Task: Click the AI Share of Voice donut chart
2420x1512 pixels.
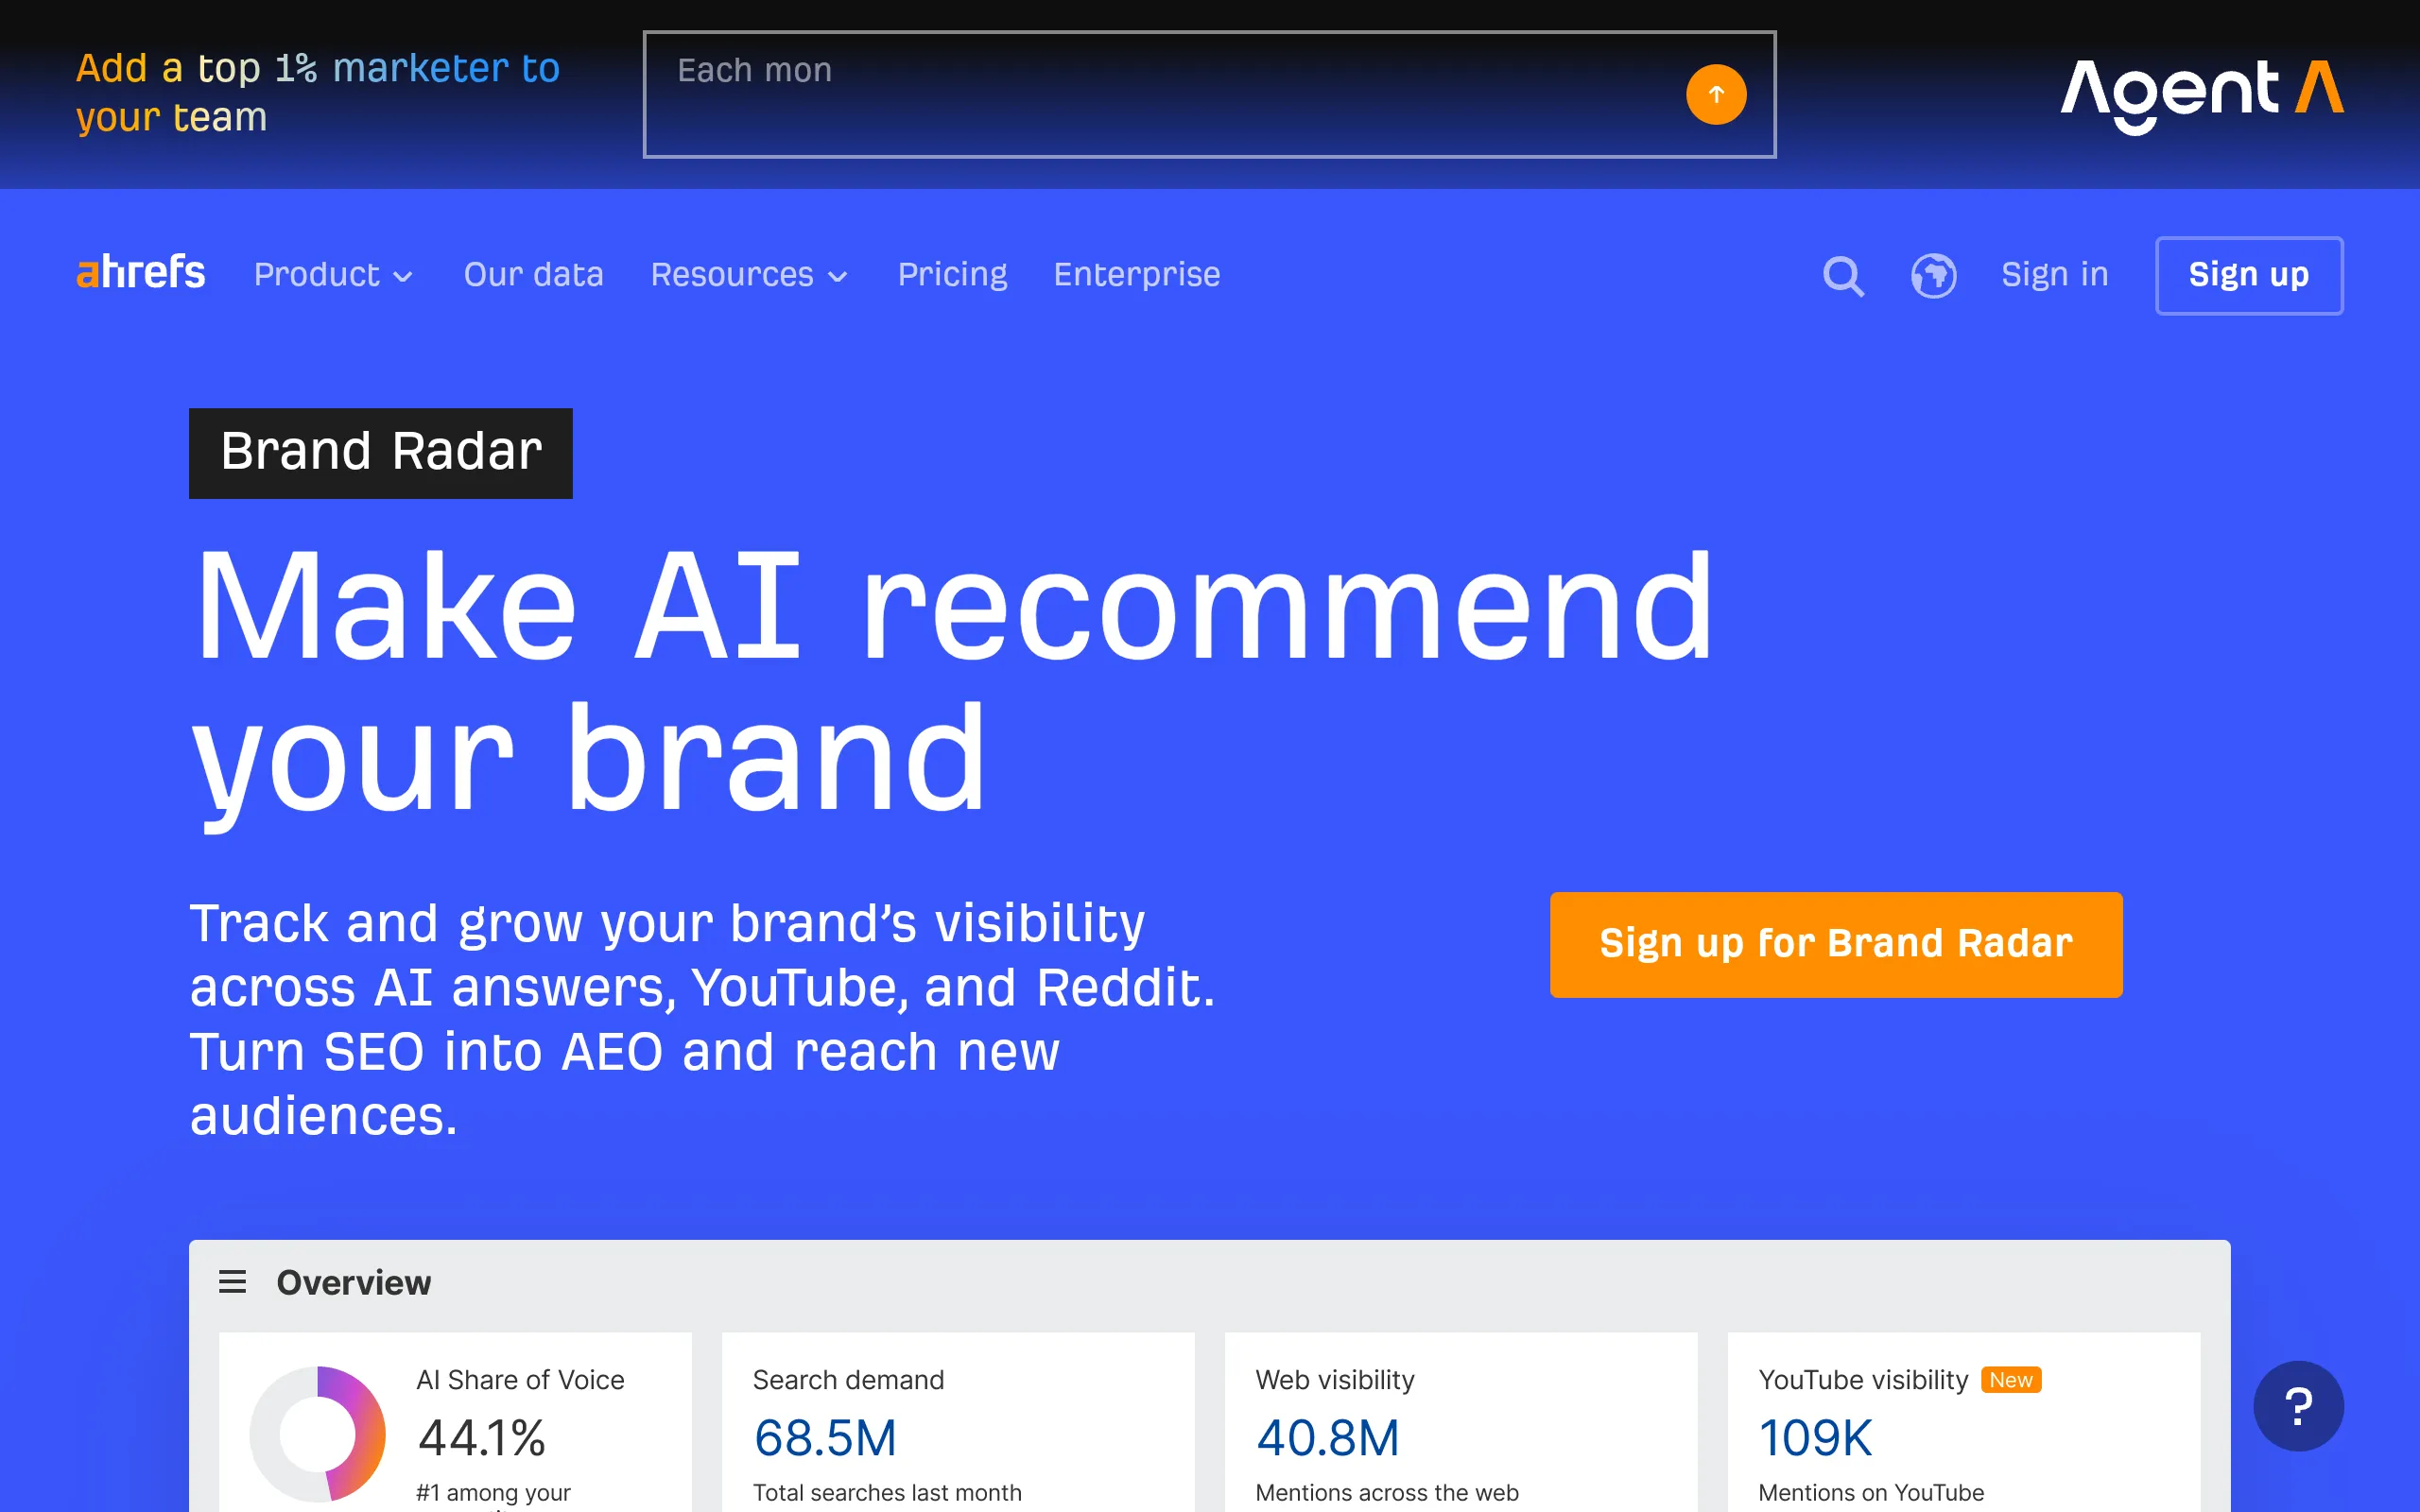Action: coord(317,1433)
